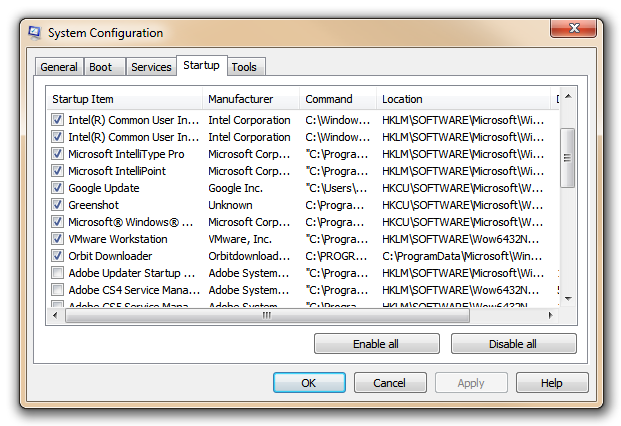
Task: Click the 'C:\PROGR...' command cell
Action: coord(336,256)
